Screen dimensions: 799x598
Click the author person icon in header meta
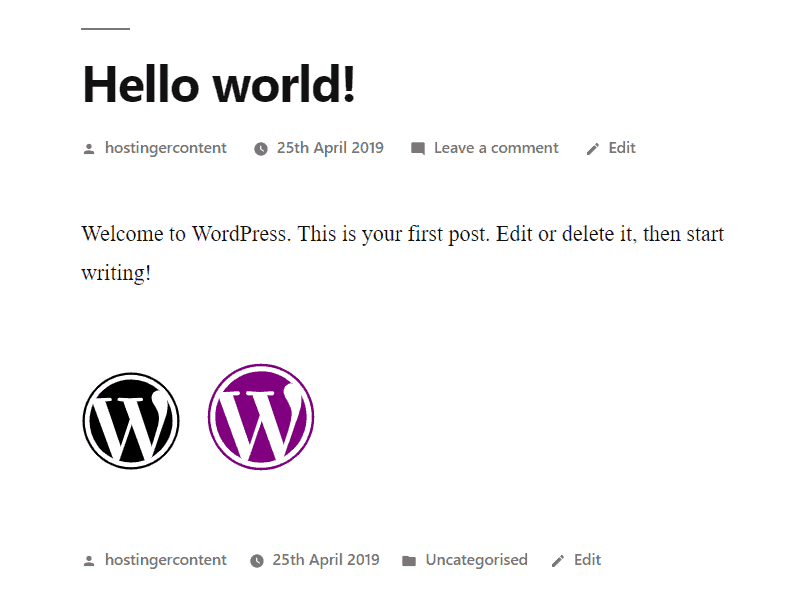click(89, 149)
